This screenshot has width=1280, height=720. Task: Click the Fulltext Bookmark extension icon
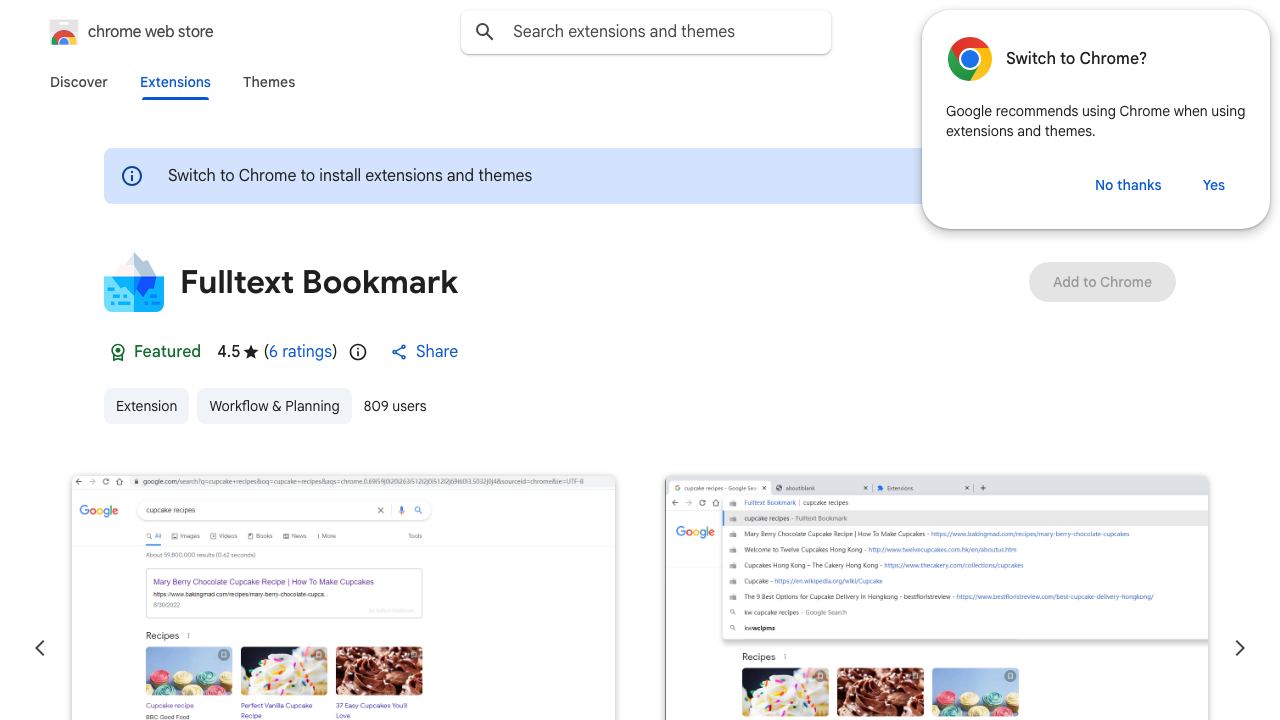click(x=134, y=282)
